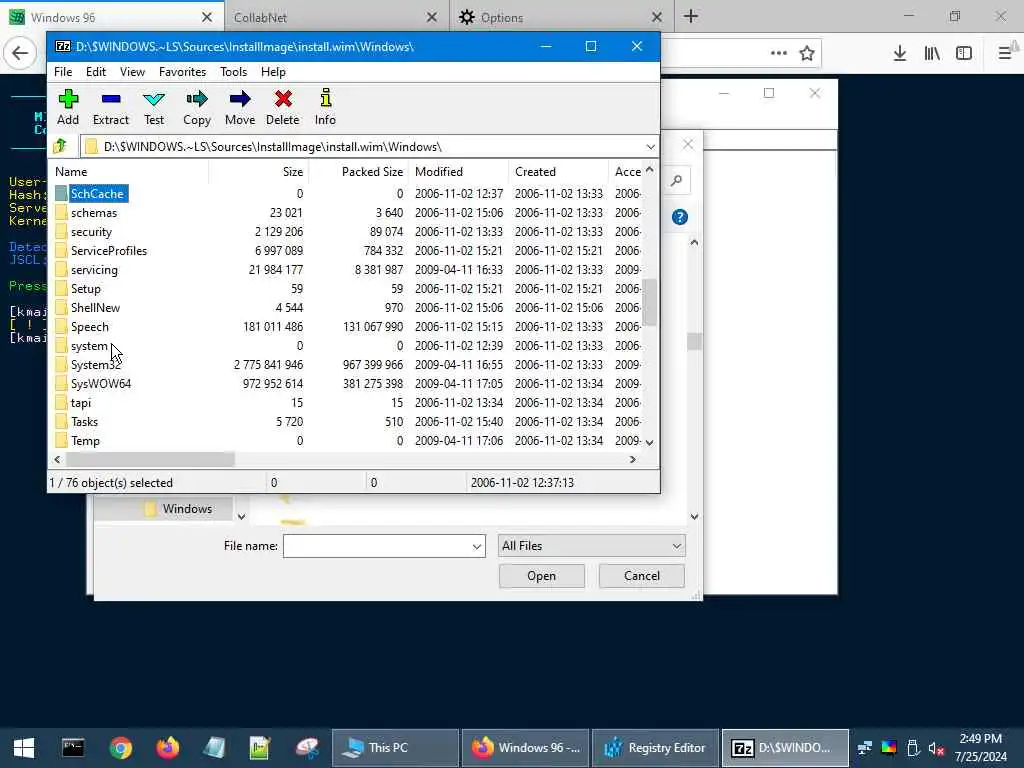Screen dimensions: 1024x768
Task: Open the Tools menu
Action: pyautogui.click(x=233, y=72)
